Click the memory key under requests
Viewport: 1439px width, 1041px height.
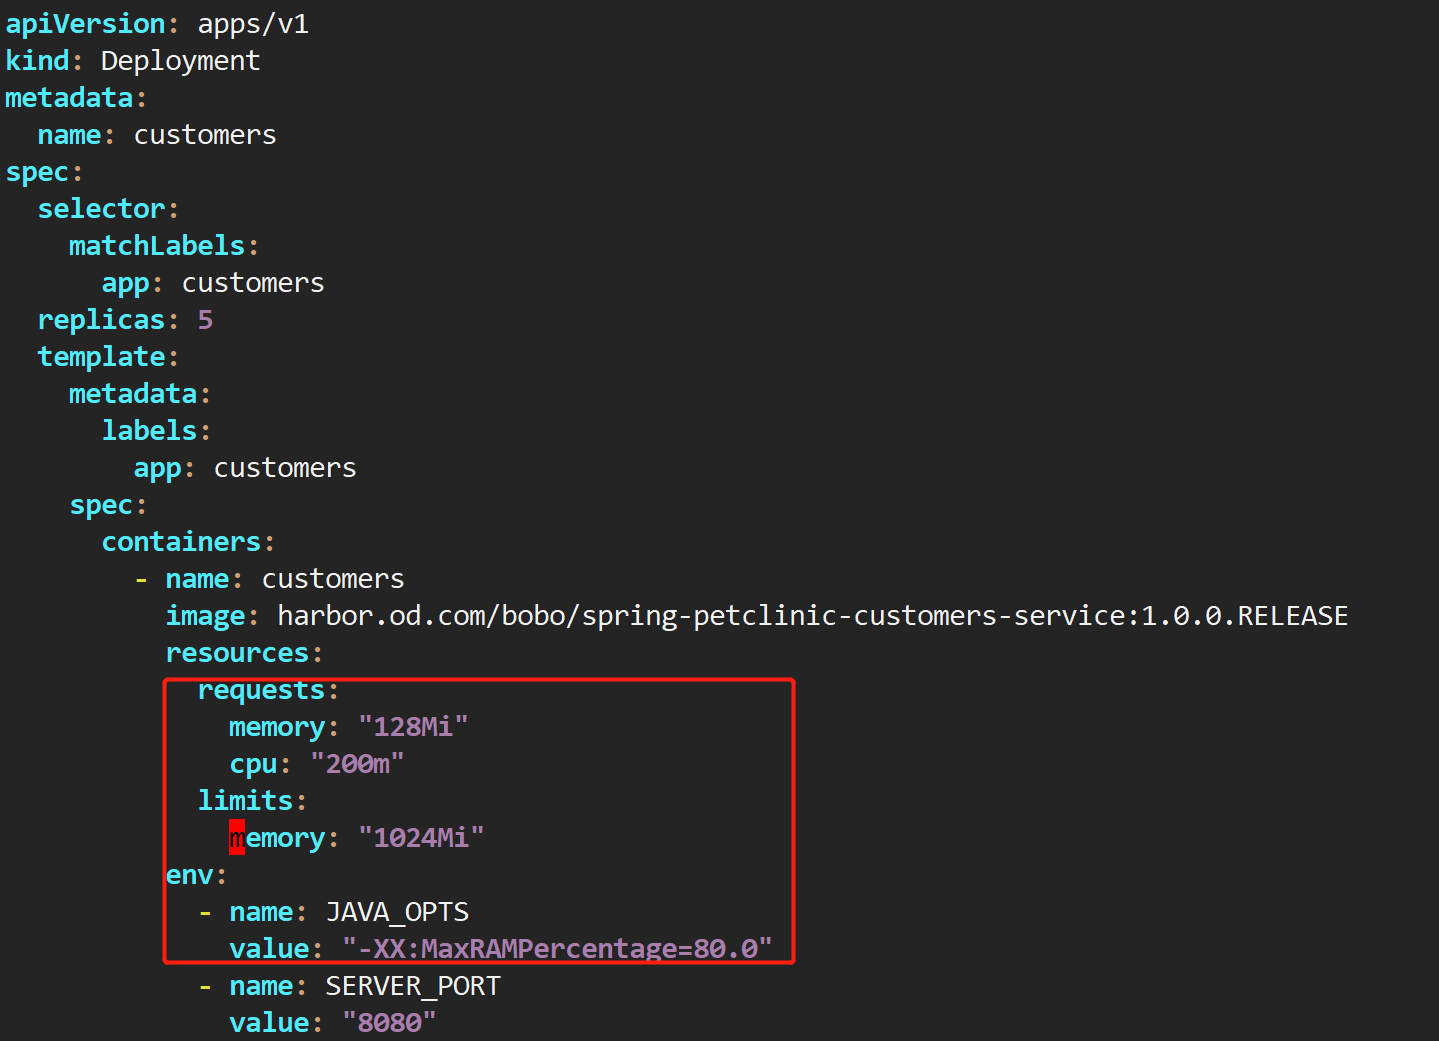click(277, 727)
